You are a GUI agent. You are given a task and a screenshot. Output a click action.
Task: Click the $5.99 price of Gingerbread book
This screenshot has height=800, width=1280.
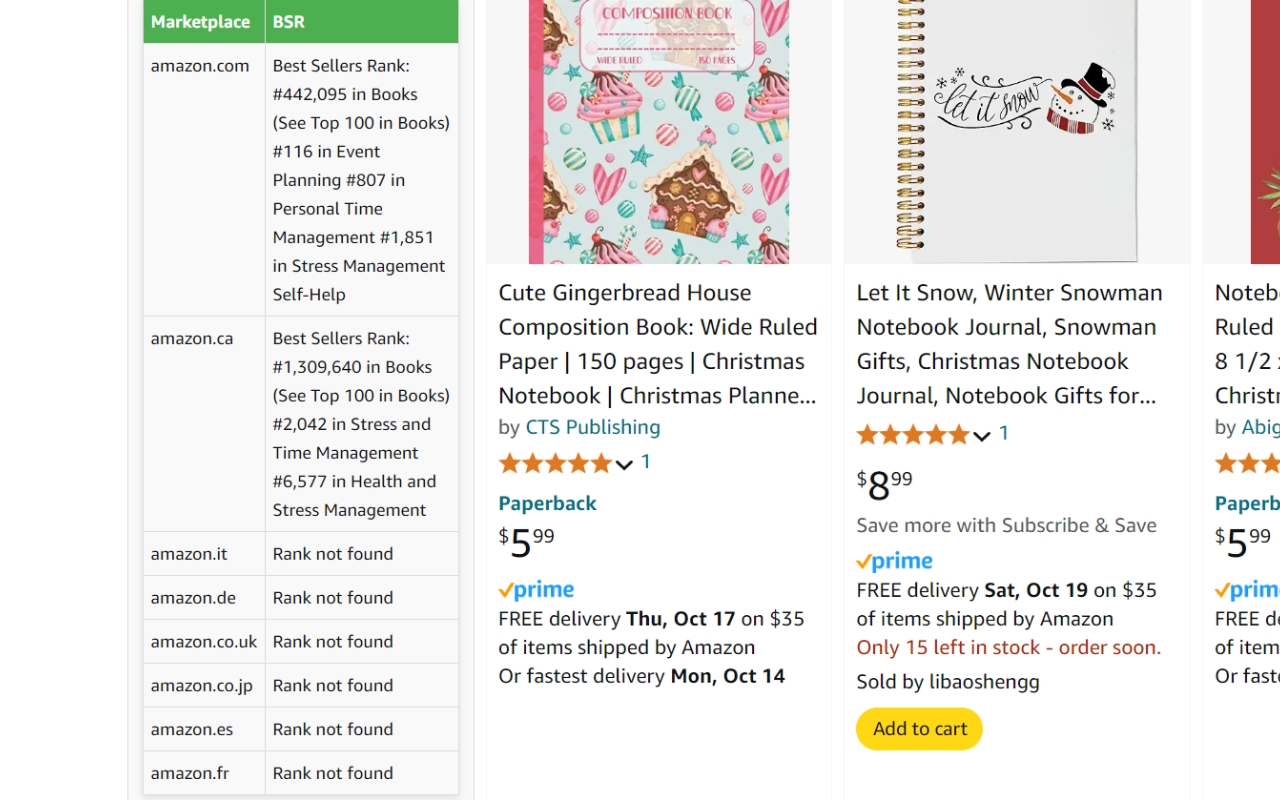(x=526, y=542)
